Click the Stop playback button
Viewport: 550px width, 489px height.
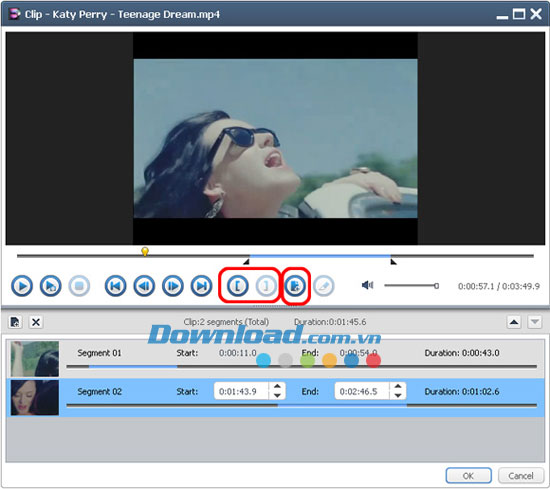[x=80, y=286]
